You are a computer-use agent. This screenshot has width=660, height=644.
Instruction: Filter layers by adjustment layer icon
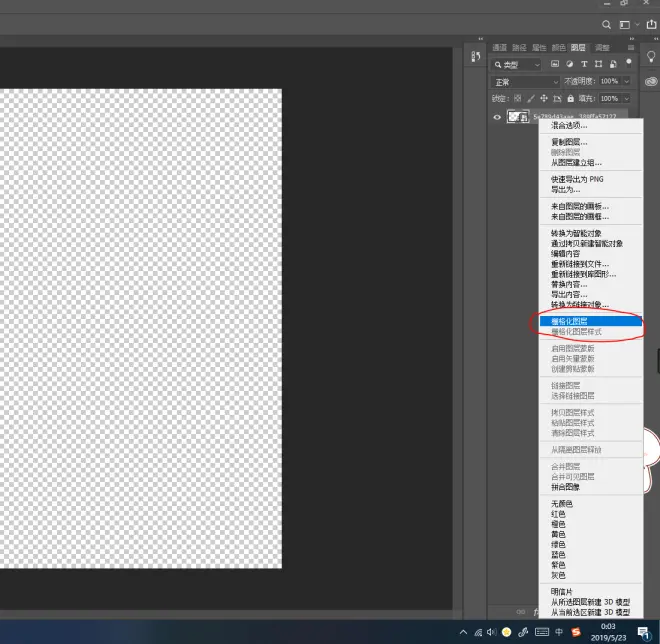pyautogui.click(x=570, y=64)
